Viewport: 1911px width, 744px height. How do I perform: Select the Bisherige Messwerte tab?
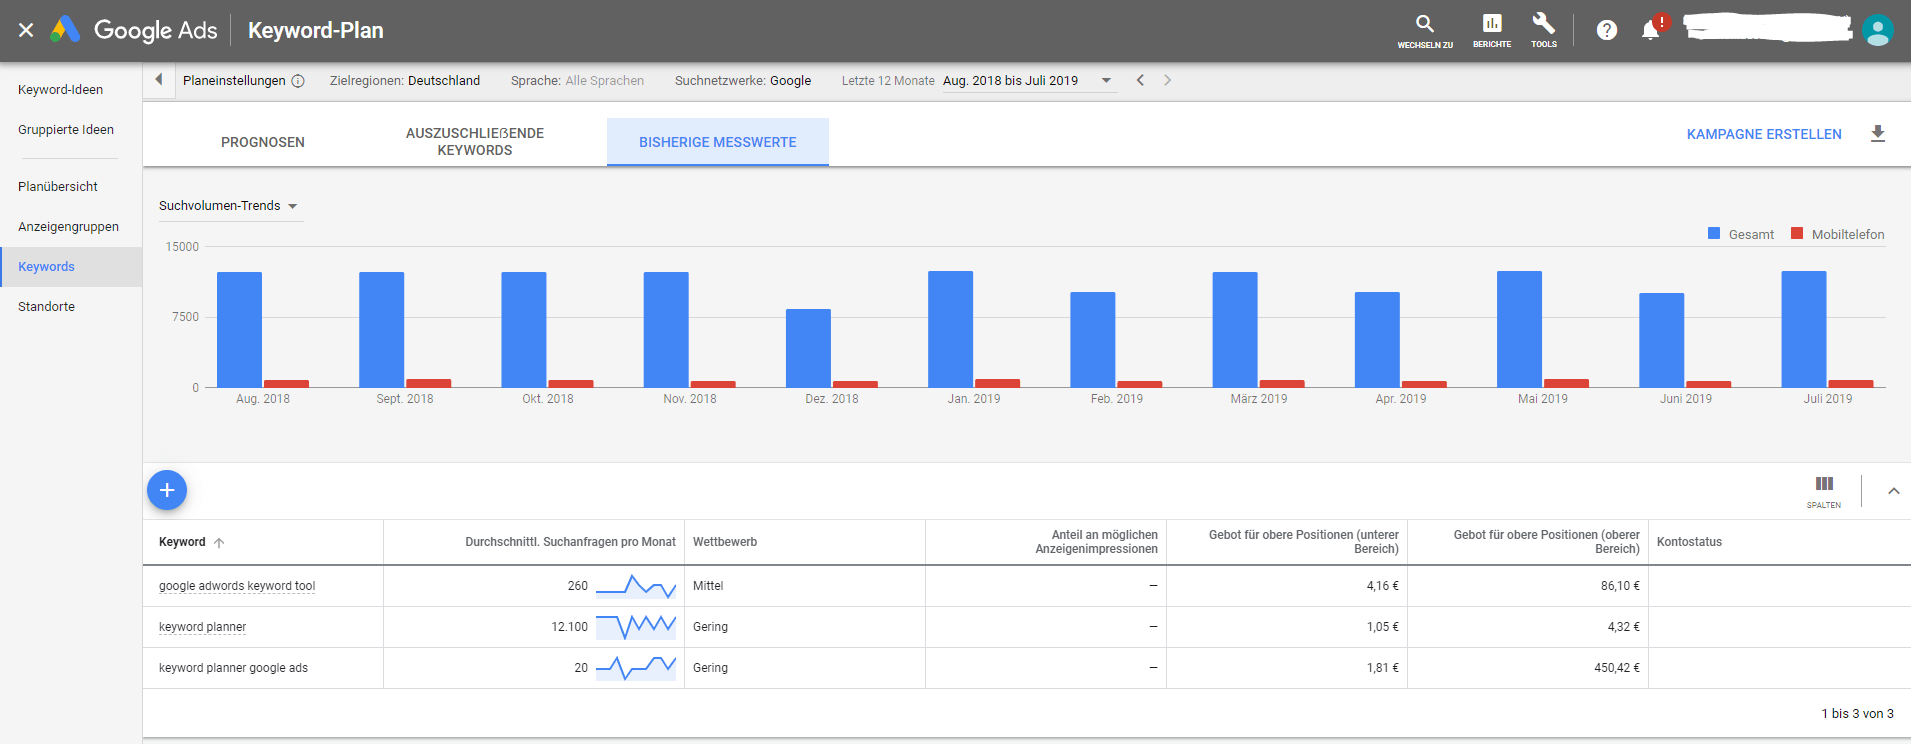[718, 142]
